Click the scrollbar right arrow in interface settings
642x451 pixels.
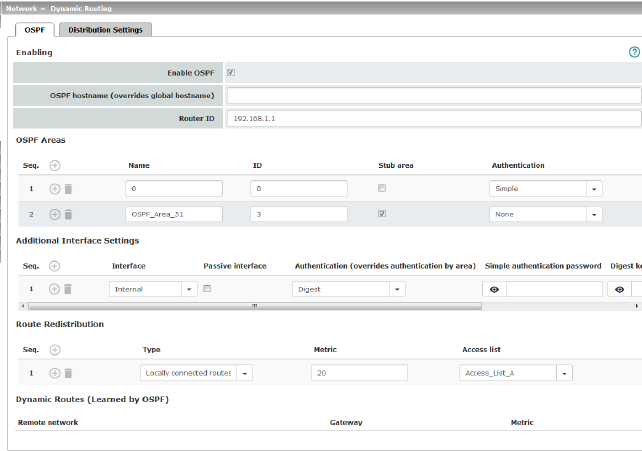pyautogui.click(x=637, y=306)
